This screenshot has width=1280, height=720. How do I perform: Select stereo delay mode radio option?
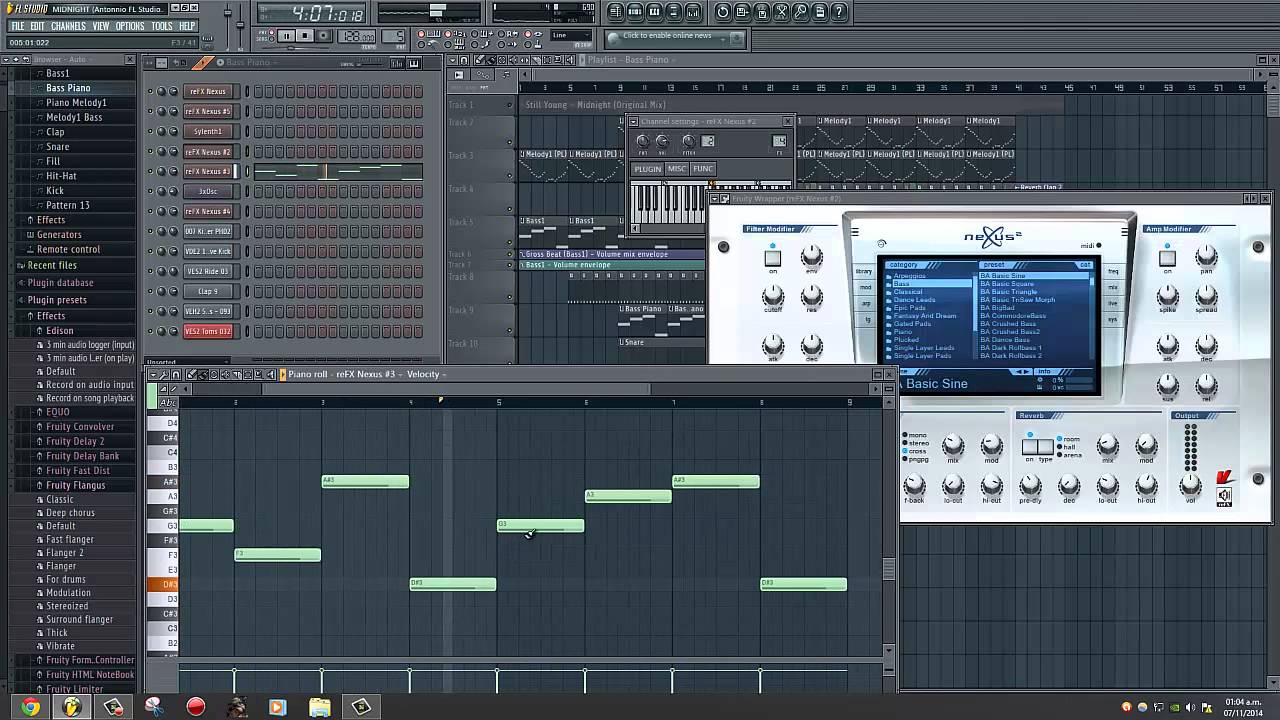[x=914, y=443]
